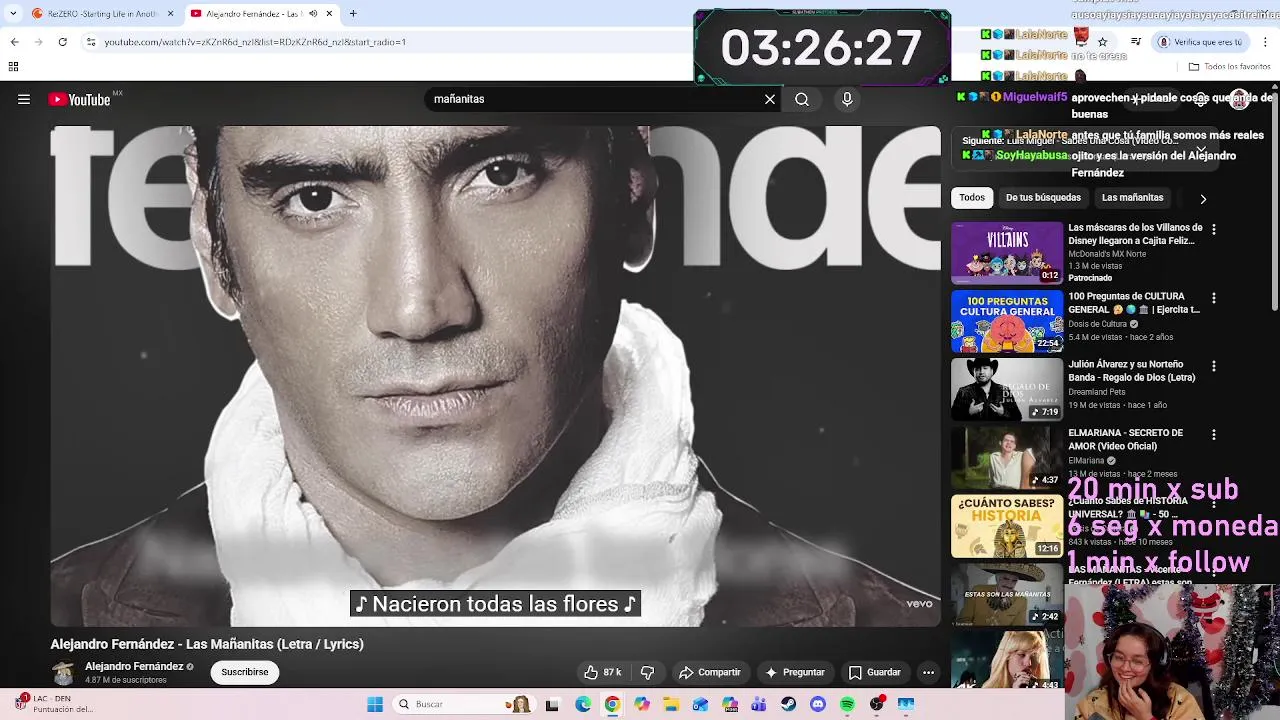This screenshot has width=1280, height=720.
Task: Open Chrome three-dot menu
Action: (x=1266, y=42)
